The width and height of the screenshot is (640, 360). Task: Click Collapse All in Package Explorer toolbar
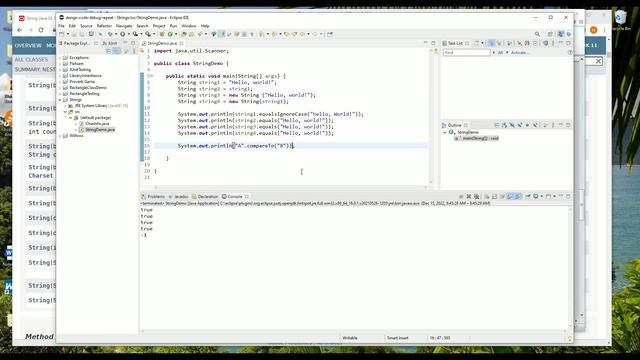point(109,51)
